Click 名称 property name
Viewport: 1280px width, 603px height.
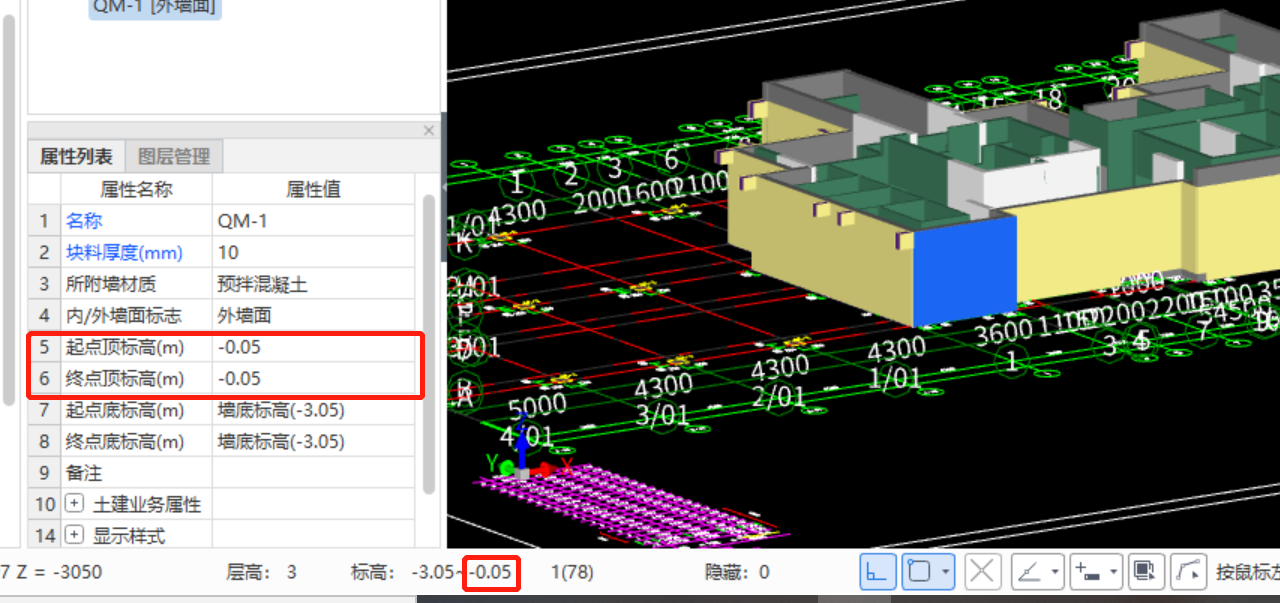click(84, 220)
